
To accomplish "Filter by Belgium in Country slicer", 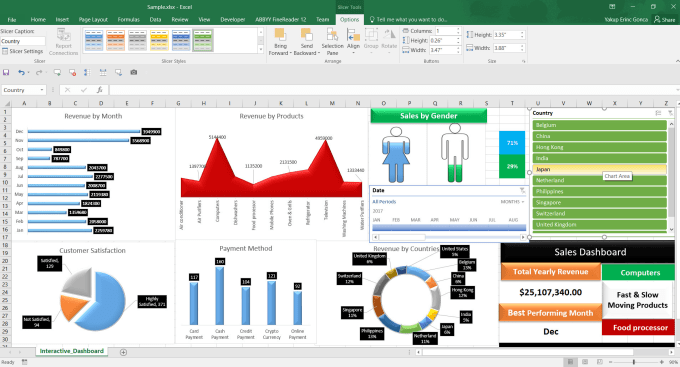I will (599, 125).
